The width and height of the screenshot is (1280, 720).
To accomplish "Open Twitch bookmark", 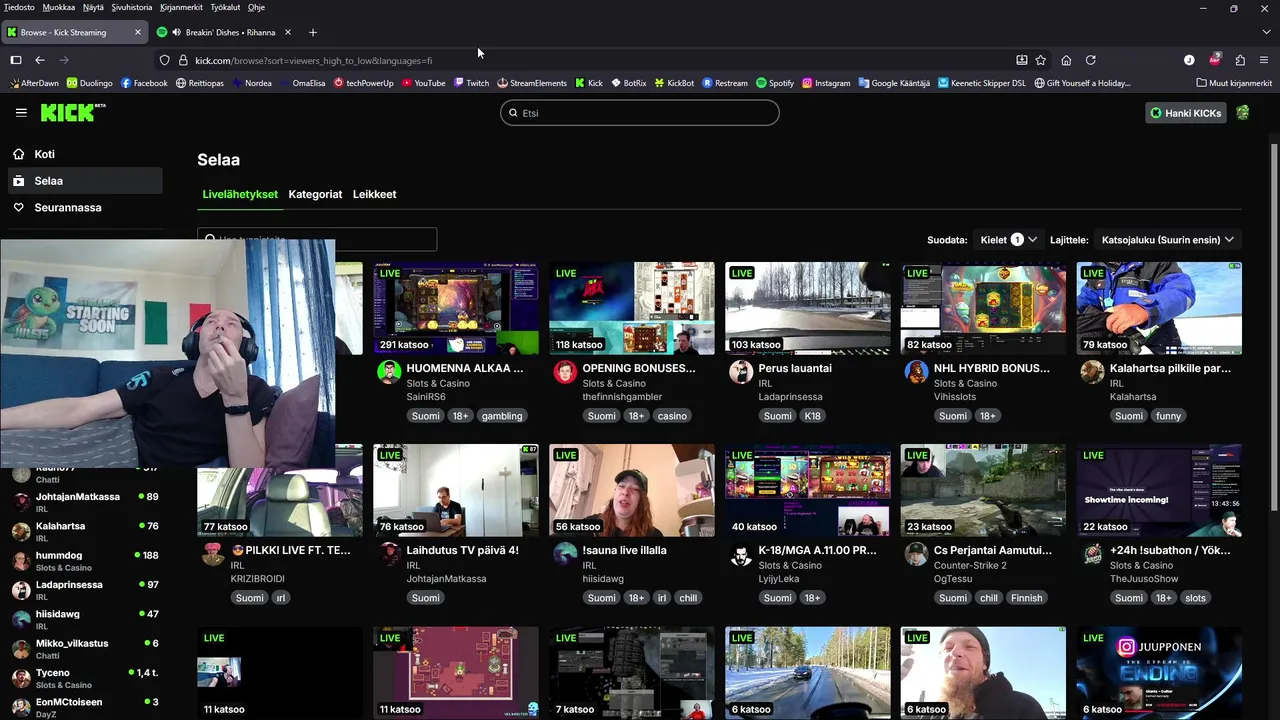I will click(470, 83).
